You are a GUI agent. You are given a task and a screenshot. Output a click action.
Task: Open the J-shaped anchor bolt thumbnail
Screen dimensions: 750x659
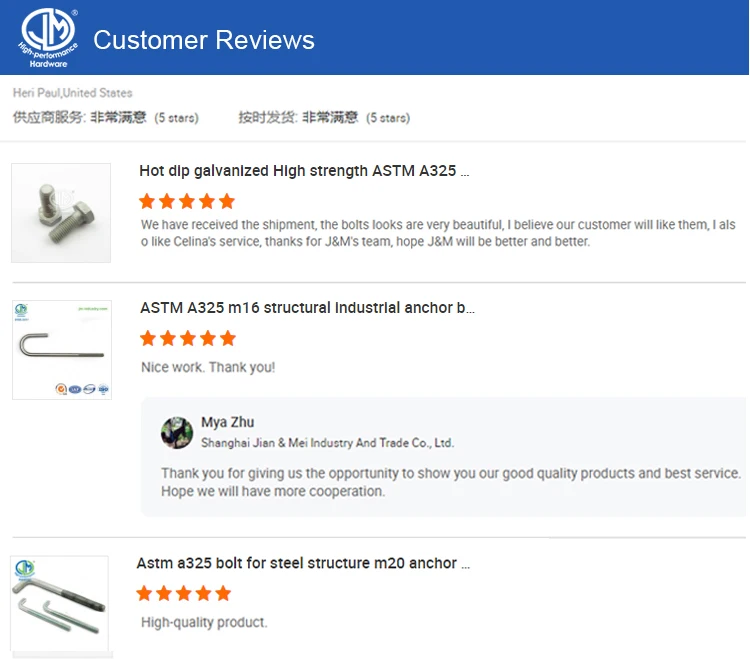(61, 350)
